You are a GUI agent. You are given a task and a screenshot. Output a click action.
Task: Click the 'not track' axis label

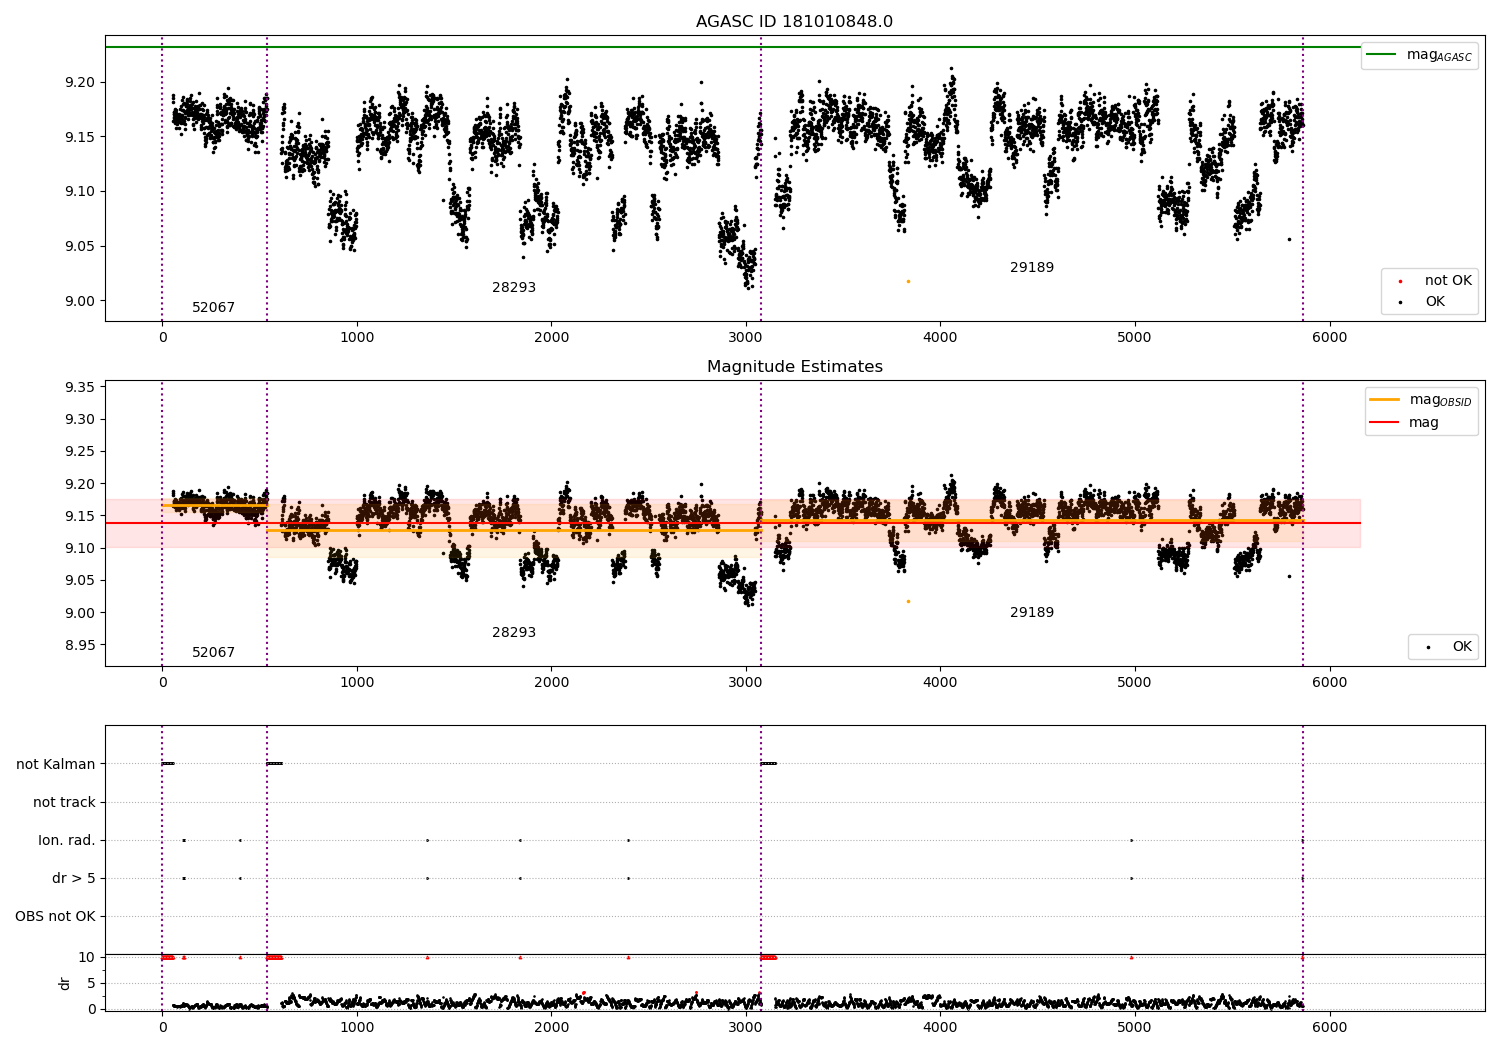[64, 802]
